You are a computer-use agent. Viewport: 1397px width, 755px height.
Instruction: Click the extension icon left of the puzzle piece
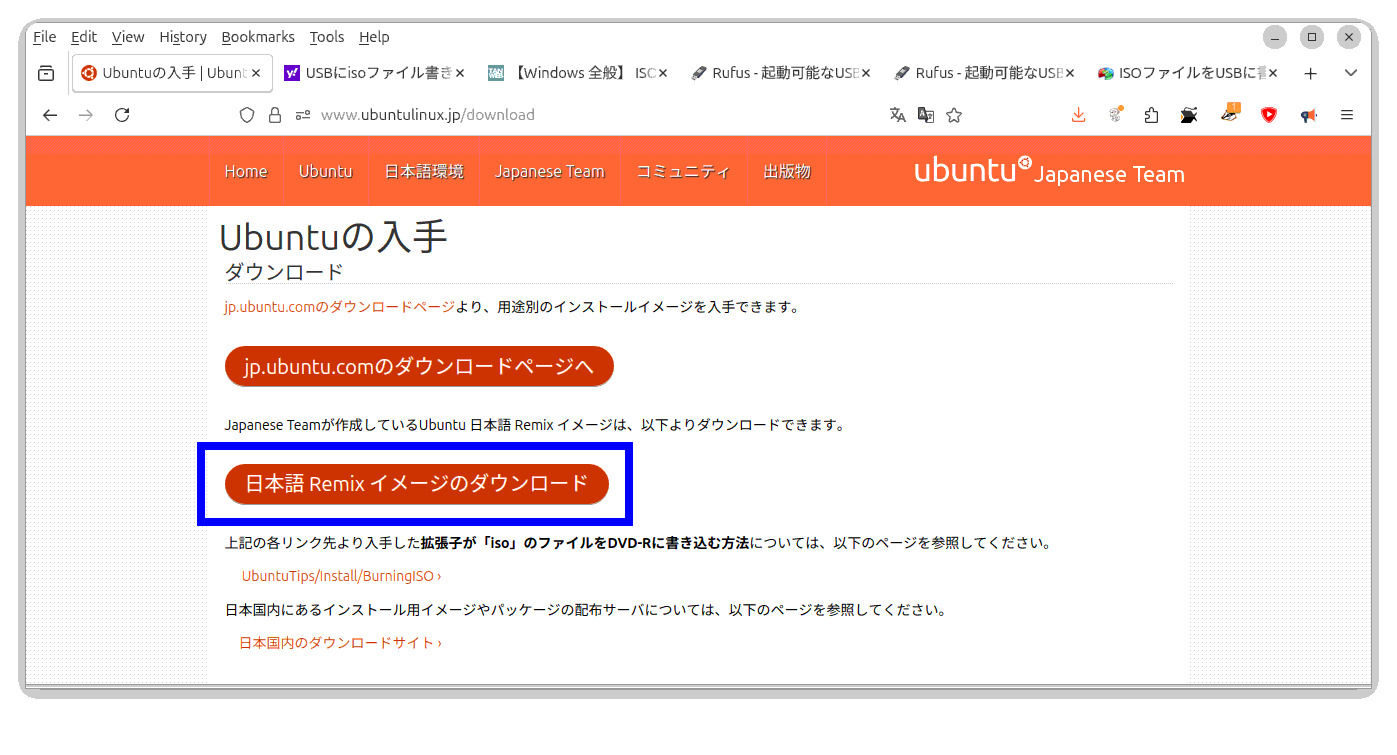pos(1116,115)
